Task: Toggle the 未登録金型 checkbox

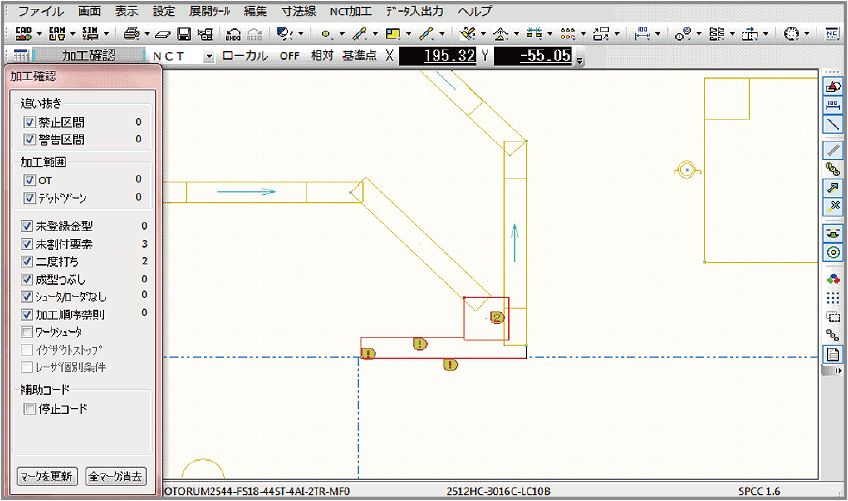Action: tap(26, 226)
